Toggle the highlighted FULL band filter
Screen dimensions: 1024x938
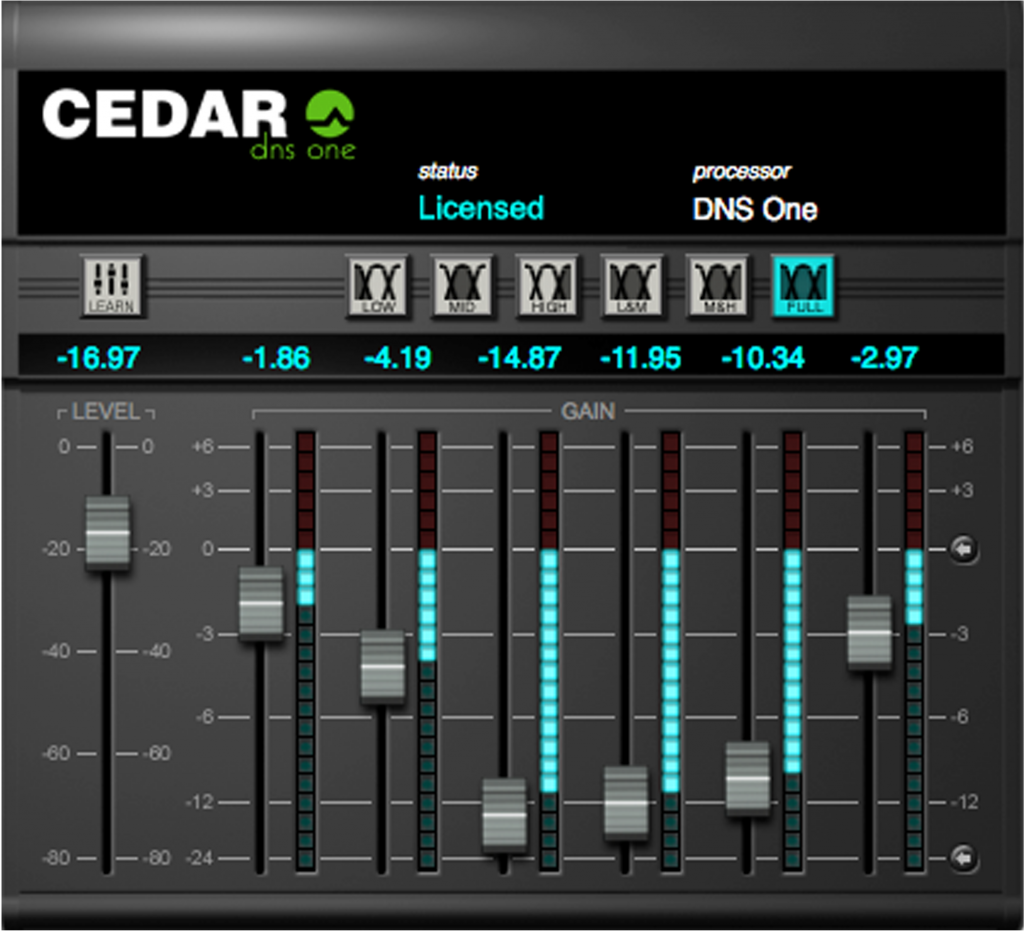(x=803, y=285)
